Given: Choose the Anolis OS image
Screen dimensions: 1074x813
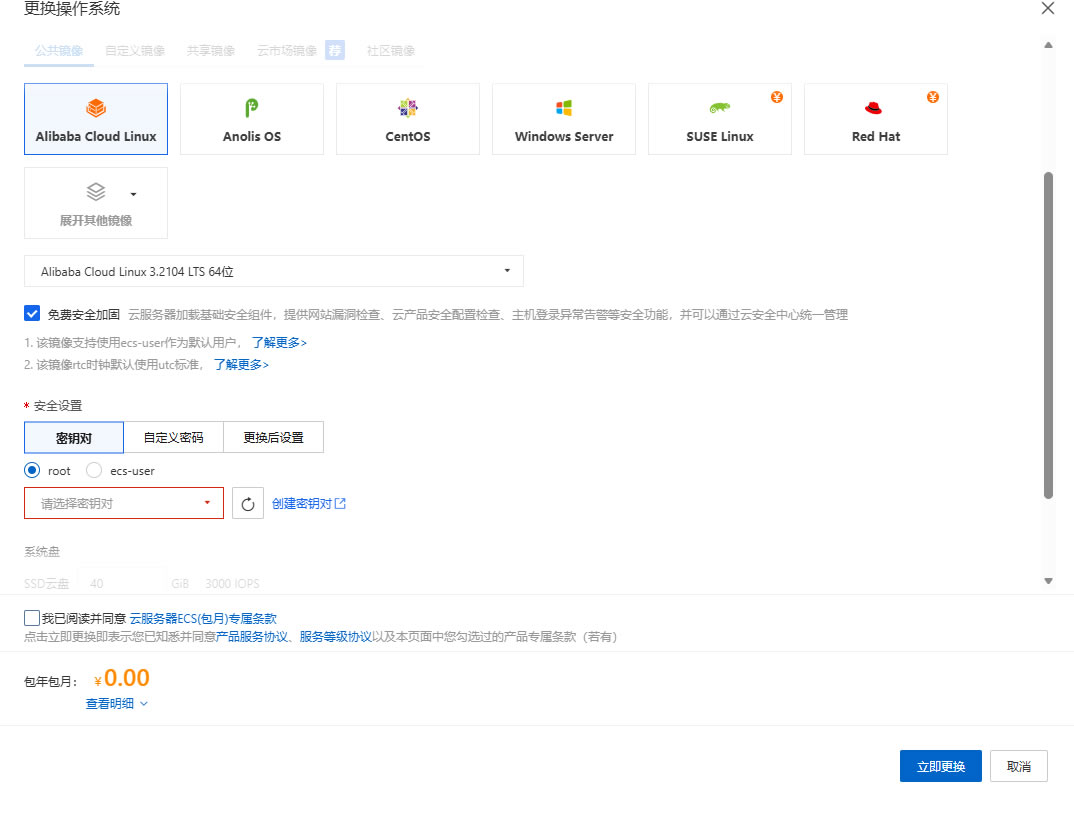Looking at the screenshot, I should tap(251, 119).
